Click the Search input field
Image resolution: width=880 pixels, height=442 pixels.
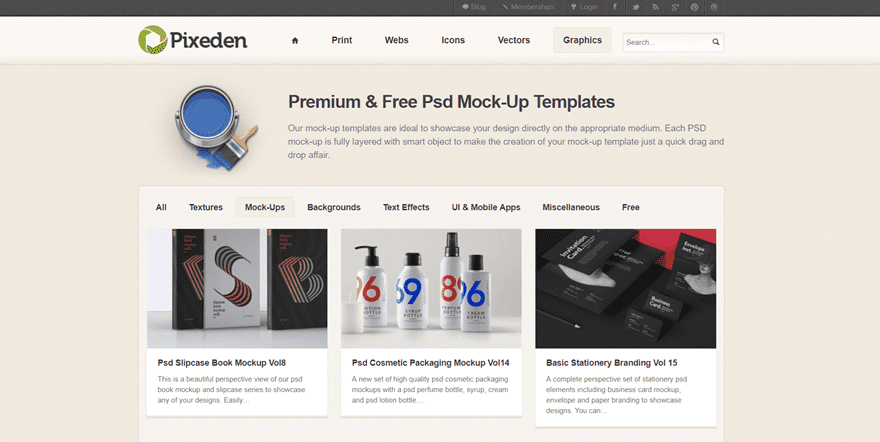[667, 42]
